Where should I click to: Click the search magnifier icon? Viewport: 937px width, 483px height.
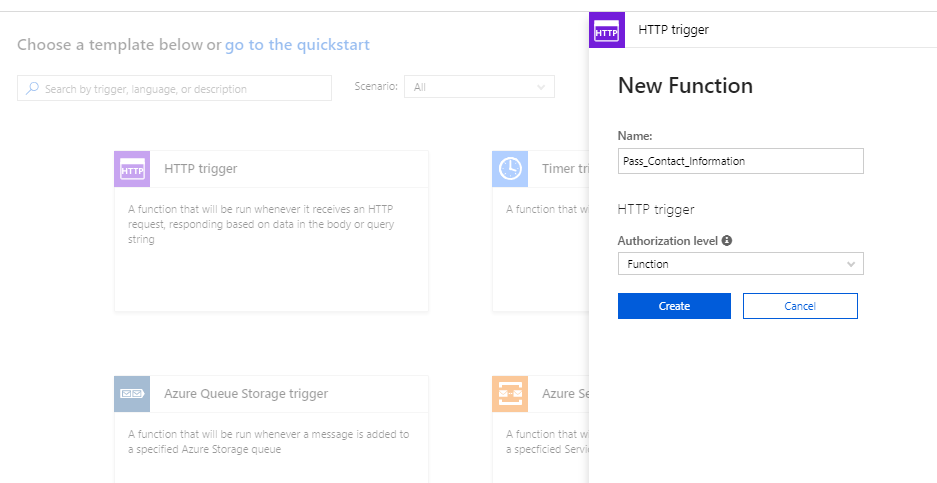31,89
